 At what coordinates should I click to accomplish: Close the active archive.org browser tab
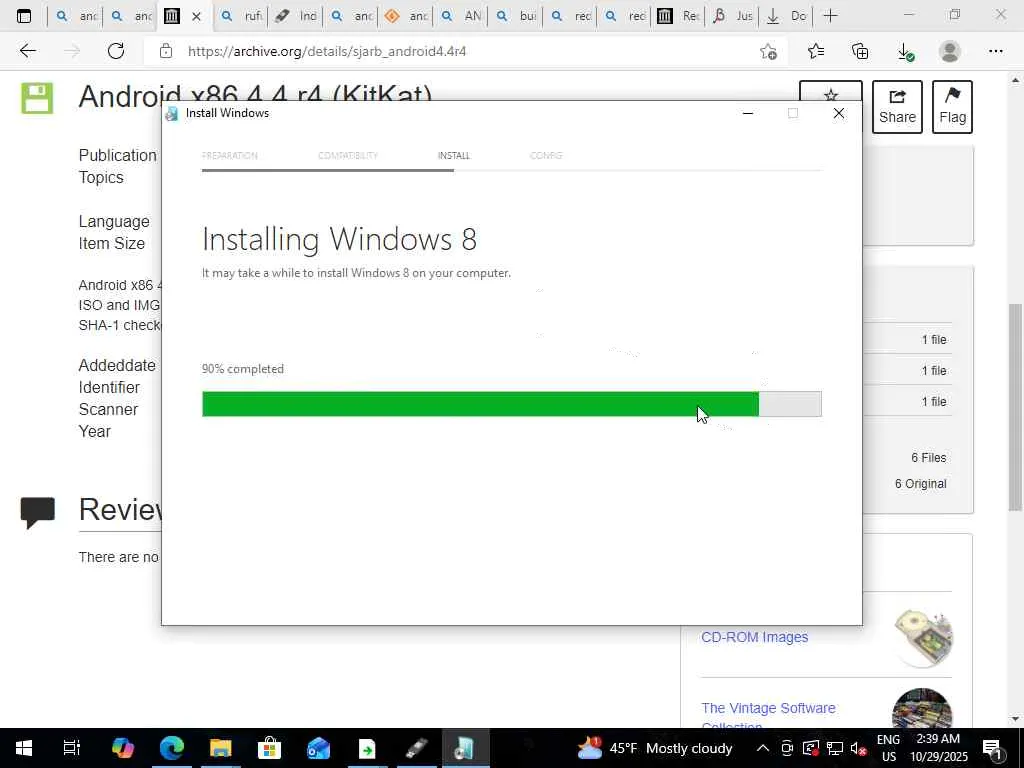tap(196, 16)
